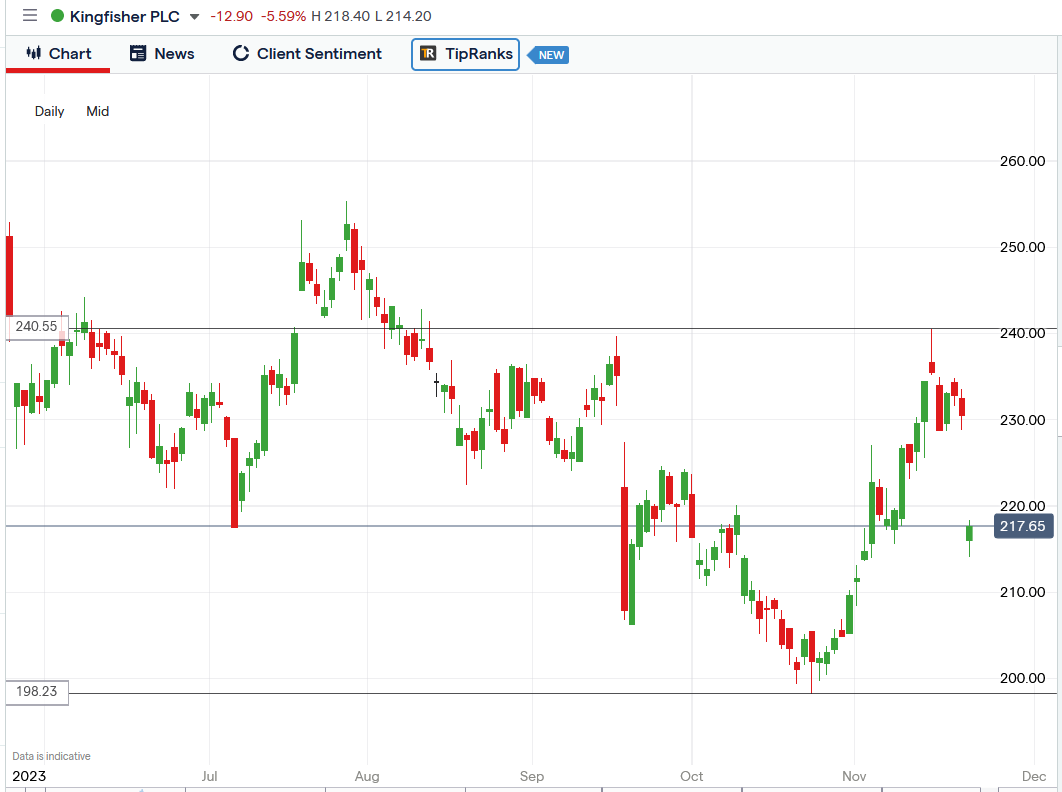Click the Nov label on time axis
This screenshot has width=1062, height=792.
(x=854, y=776)
